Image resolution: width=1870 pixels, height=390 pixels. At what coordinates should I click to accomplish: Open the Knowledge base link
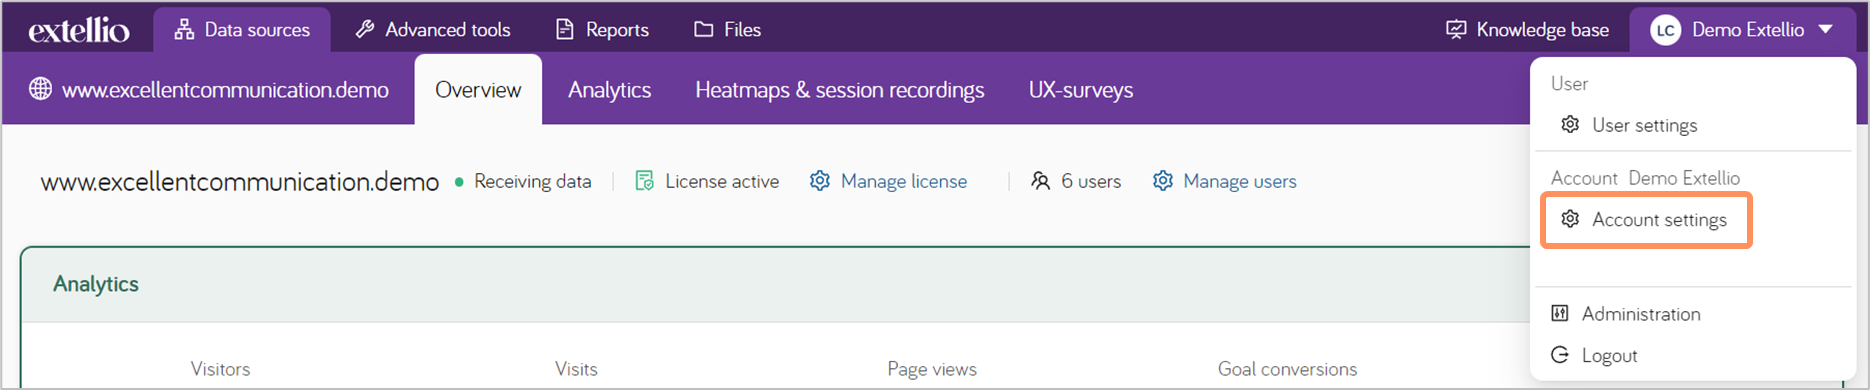[1528, 30]
